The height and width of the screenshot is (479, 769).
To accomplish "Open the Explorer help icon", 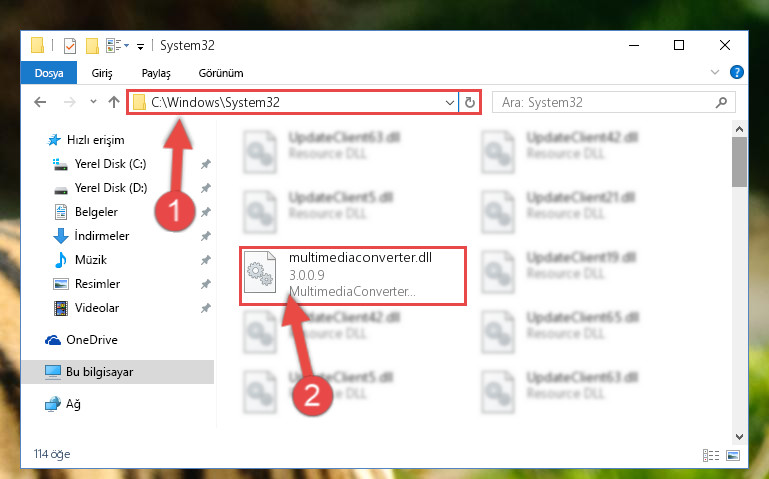I will click(x=736, y=72).
